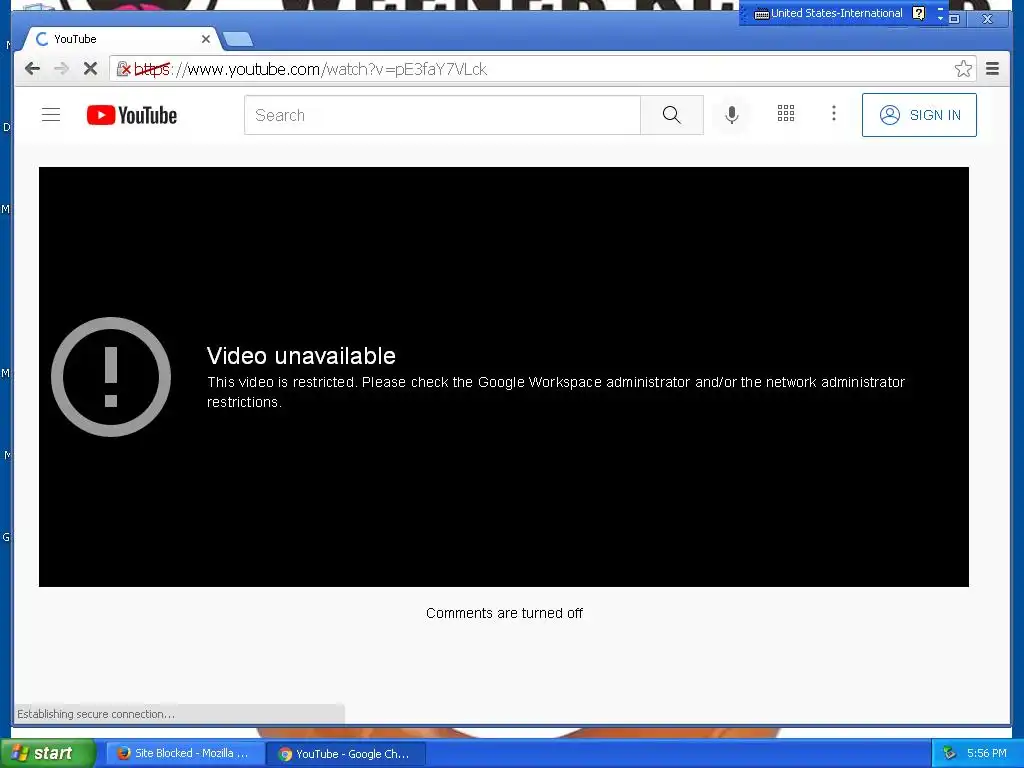
Task: Open a new tab button
Action: pos(238,40)
